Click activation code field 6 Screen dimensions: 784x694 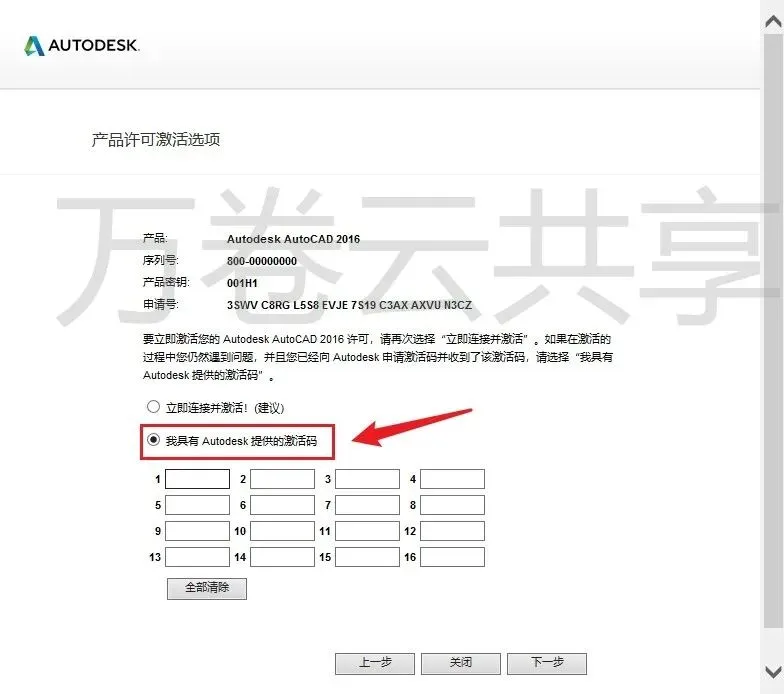point(282,505)
